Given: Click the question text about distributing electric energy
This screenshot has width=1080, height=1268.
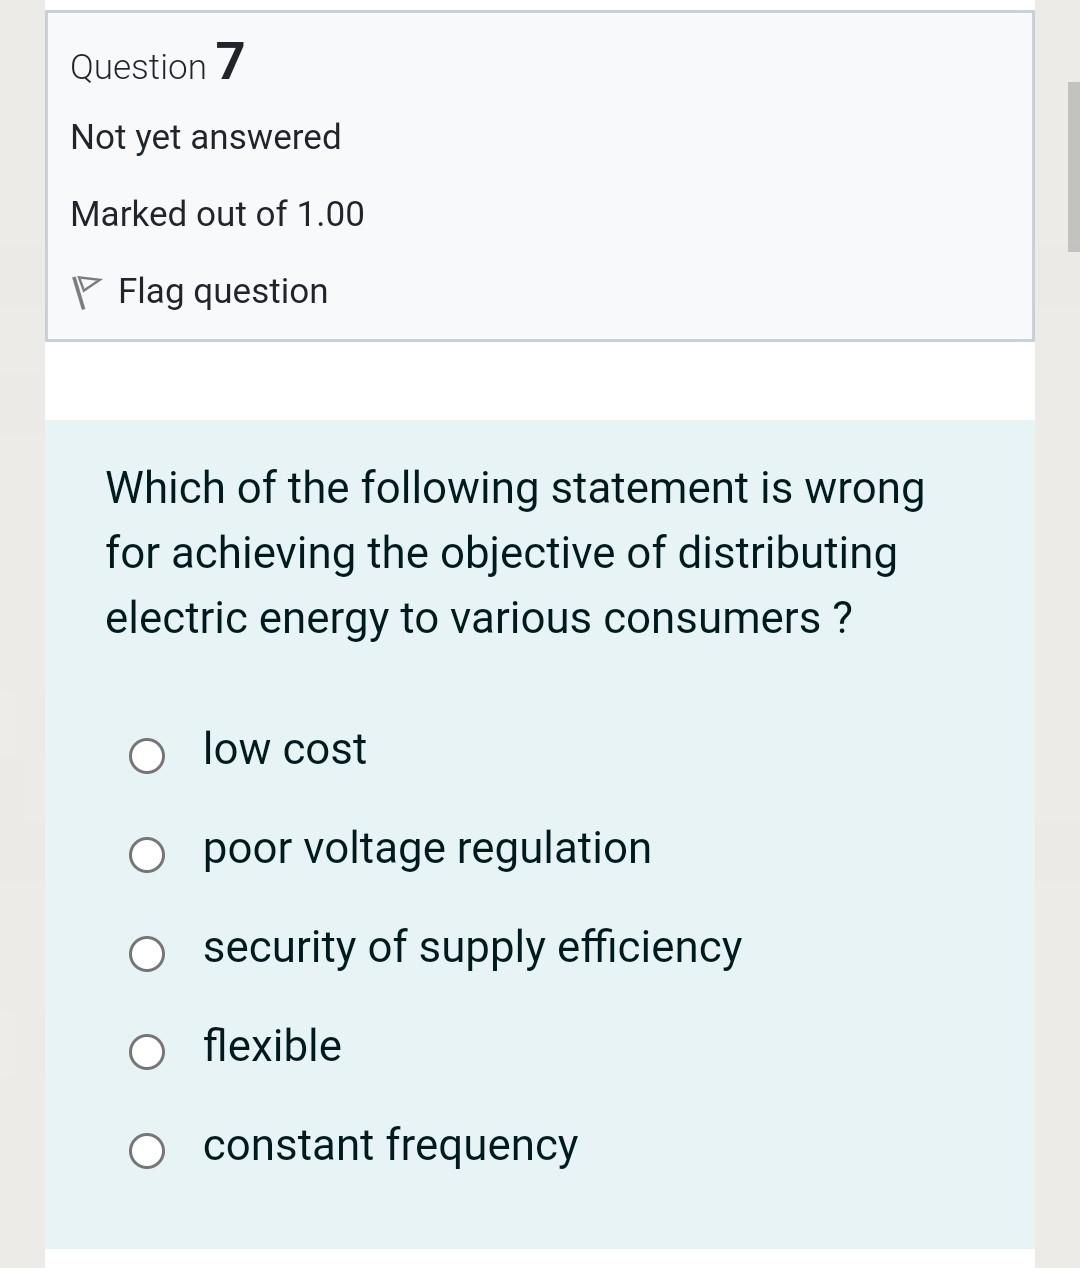Looking at the screenshot, I should click(514, 553).
